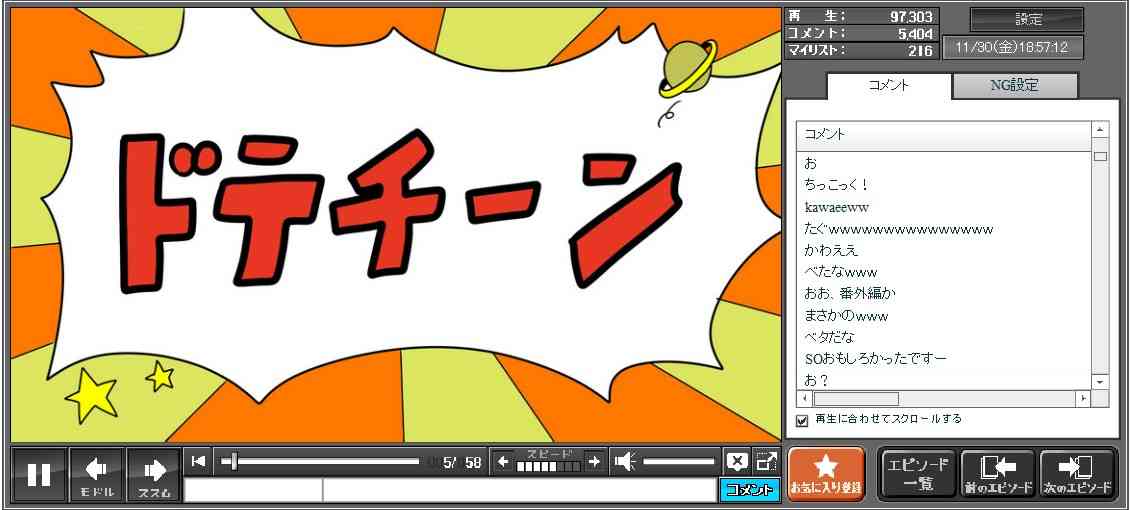
Task: Toggle 再生に合わせてスクロールする checkbox
Action: 801,420
